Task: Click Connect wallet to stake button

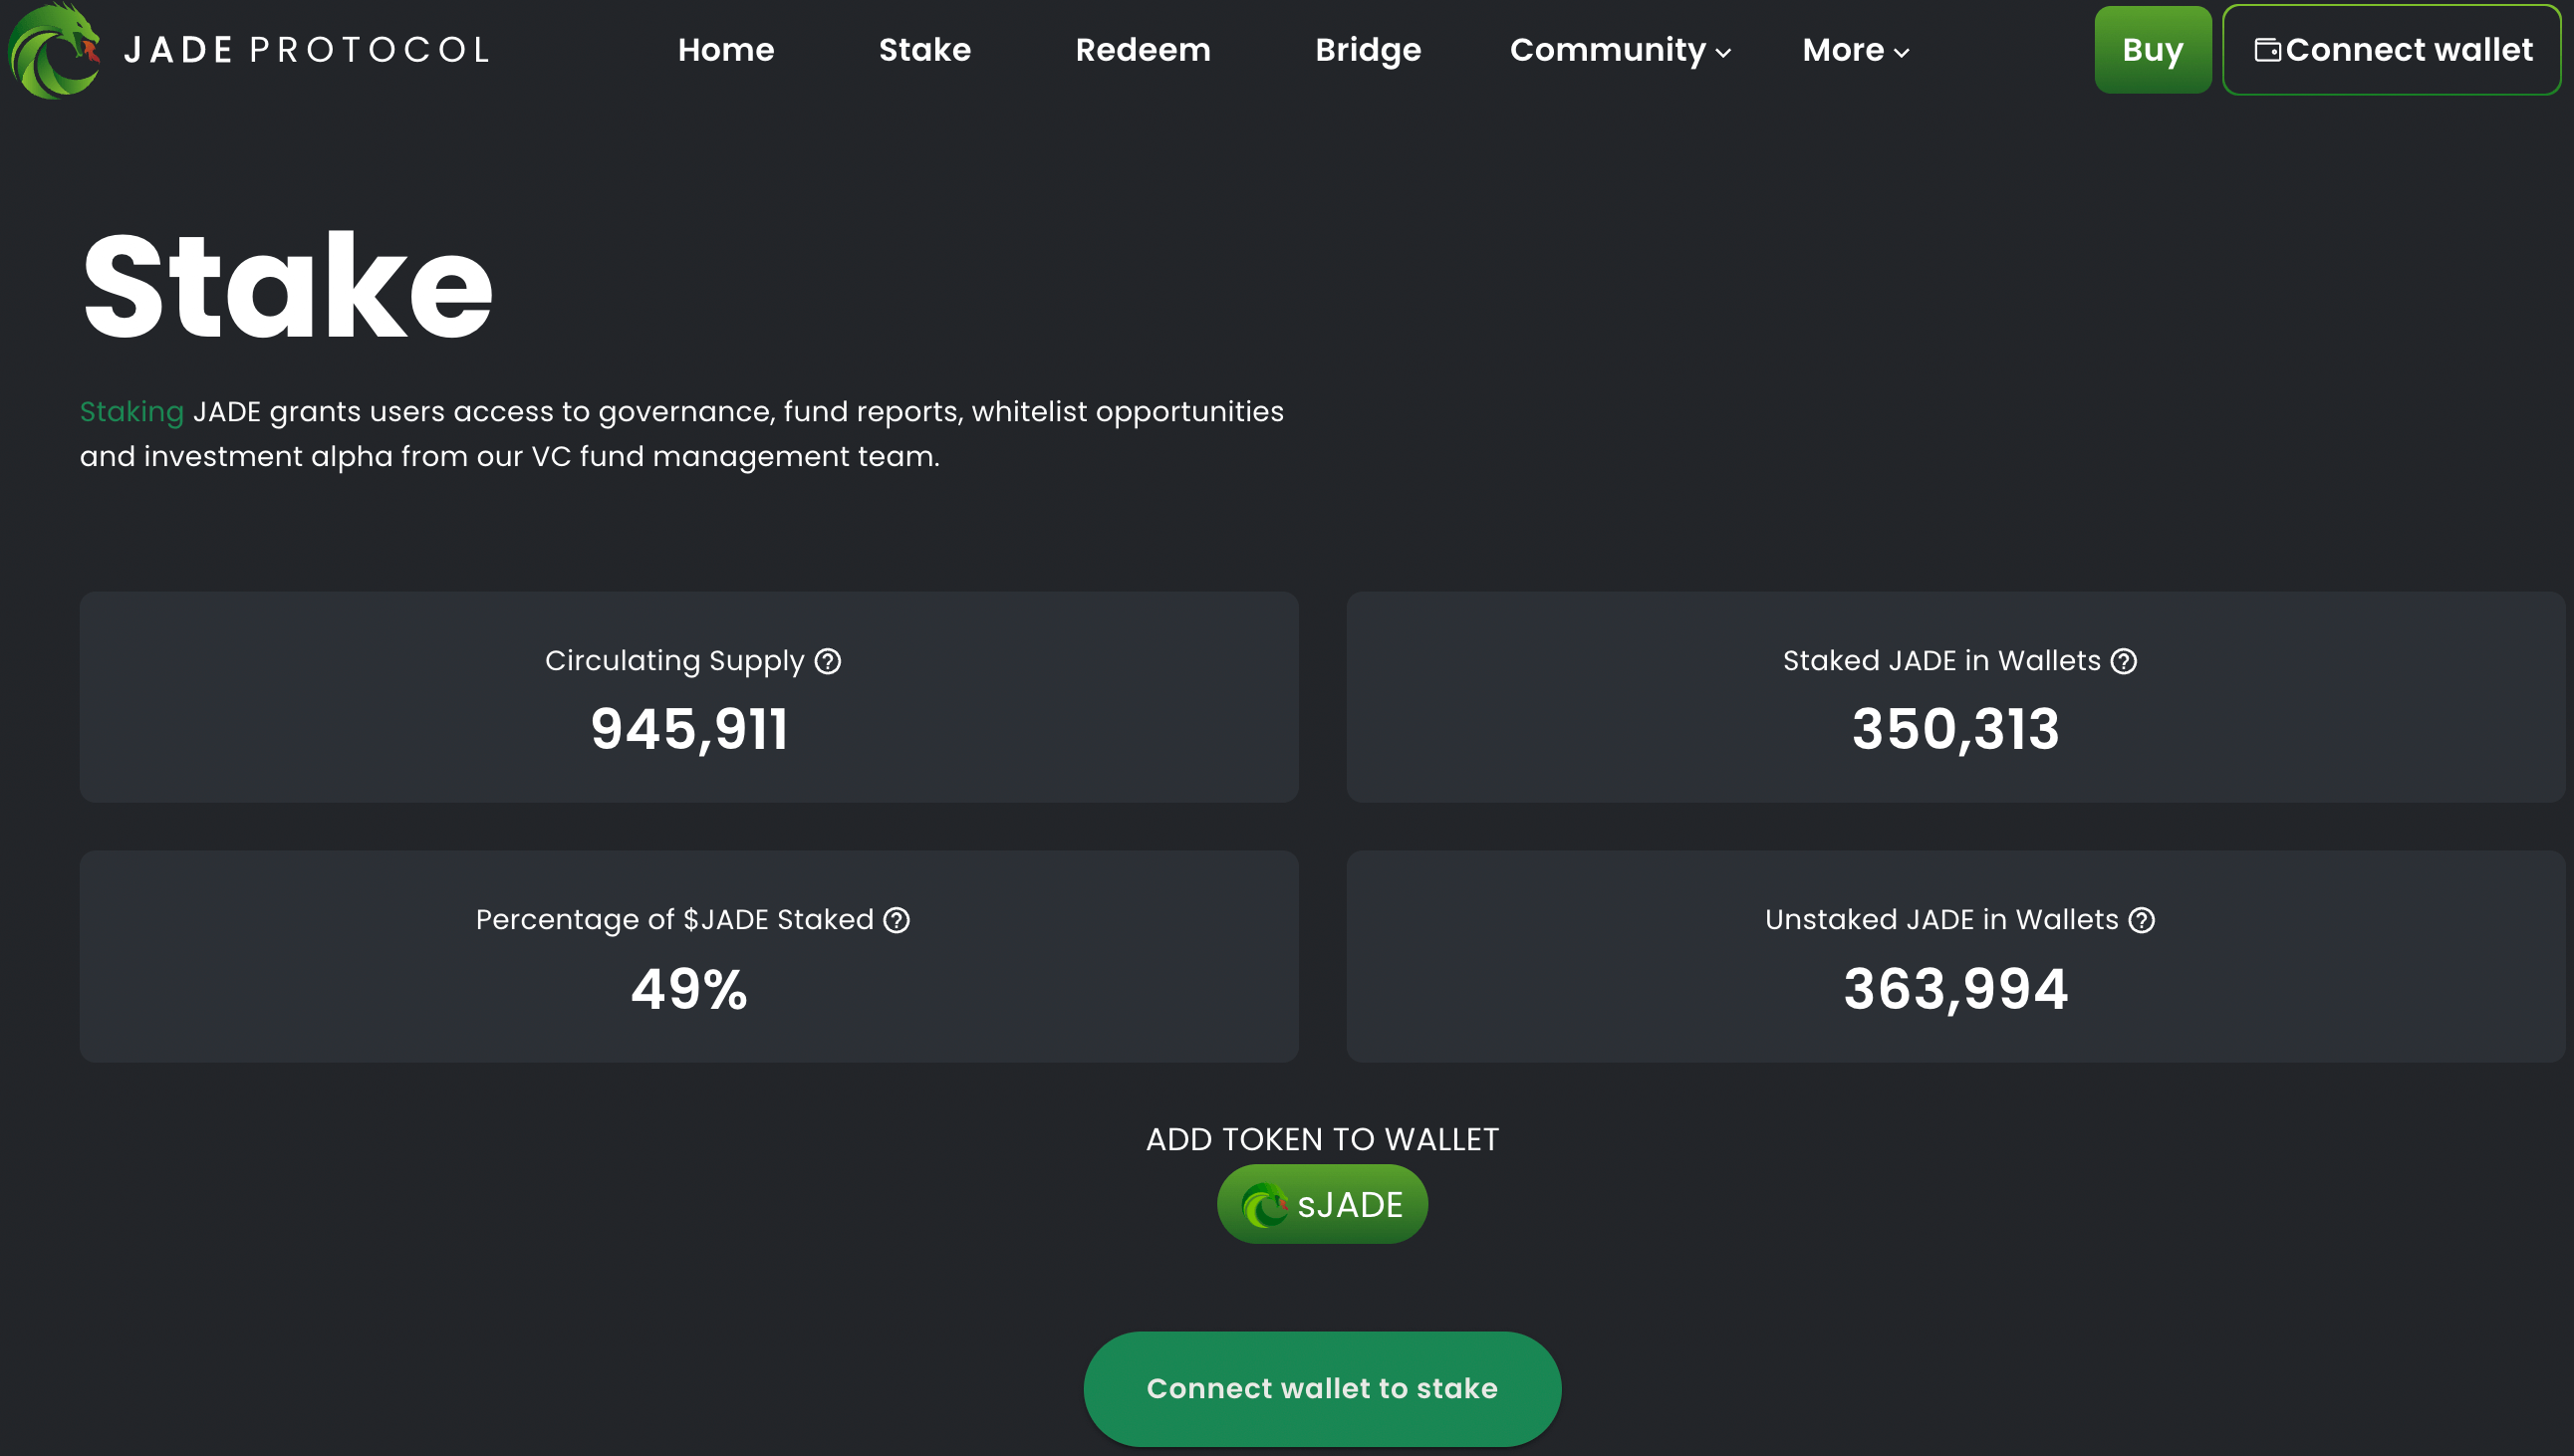Action: click(x=1322, y=1388)
